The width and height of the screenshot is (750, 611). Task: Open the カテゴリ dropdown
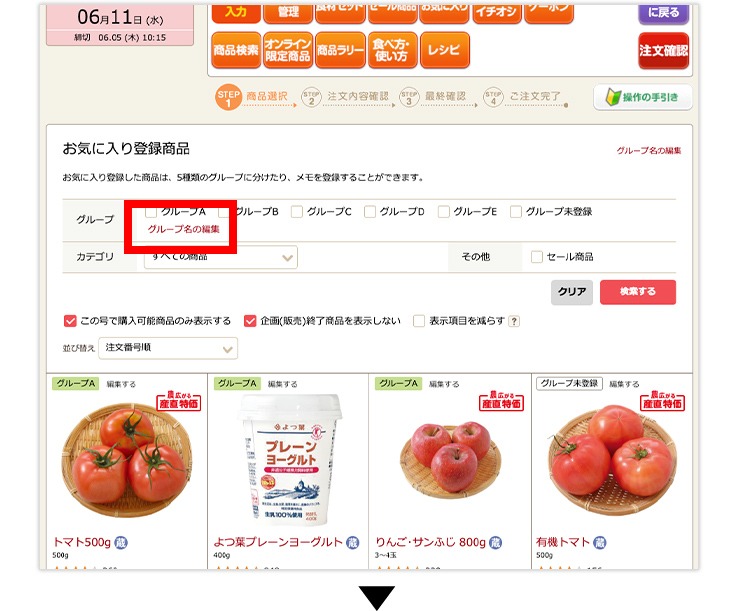tap(221, 257)
